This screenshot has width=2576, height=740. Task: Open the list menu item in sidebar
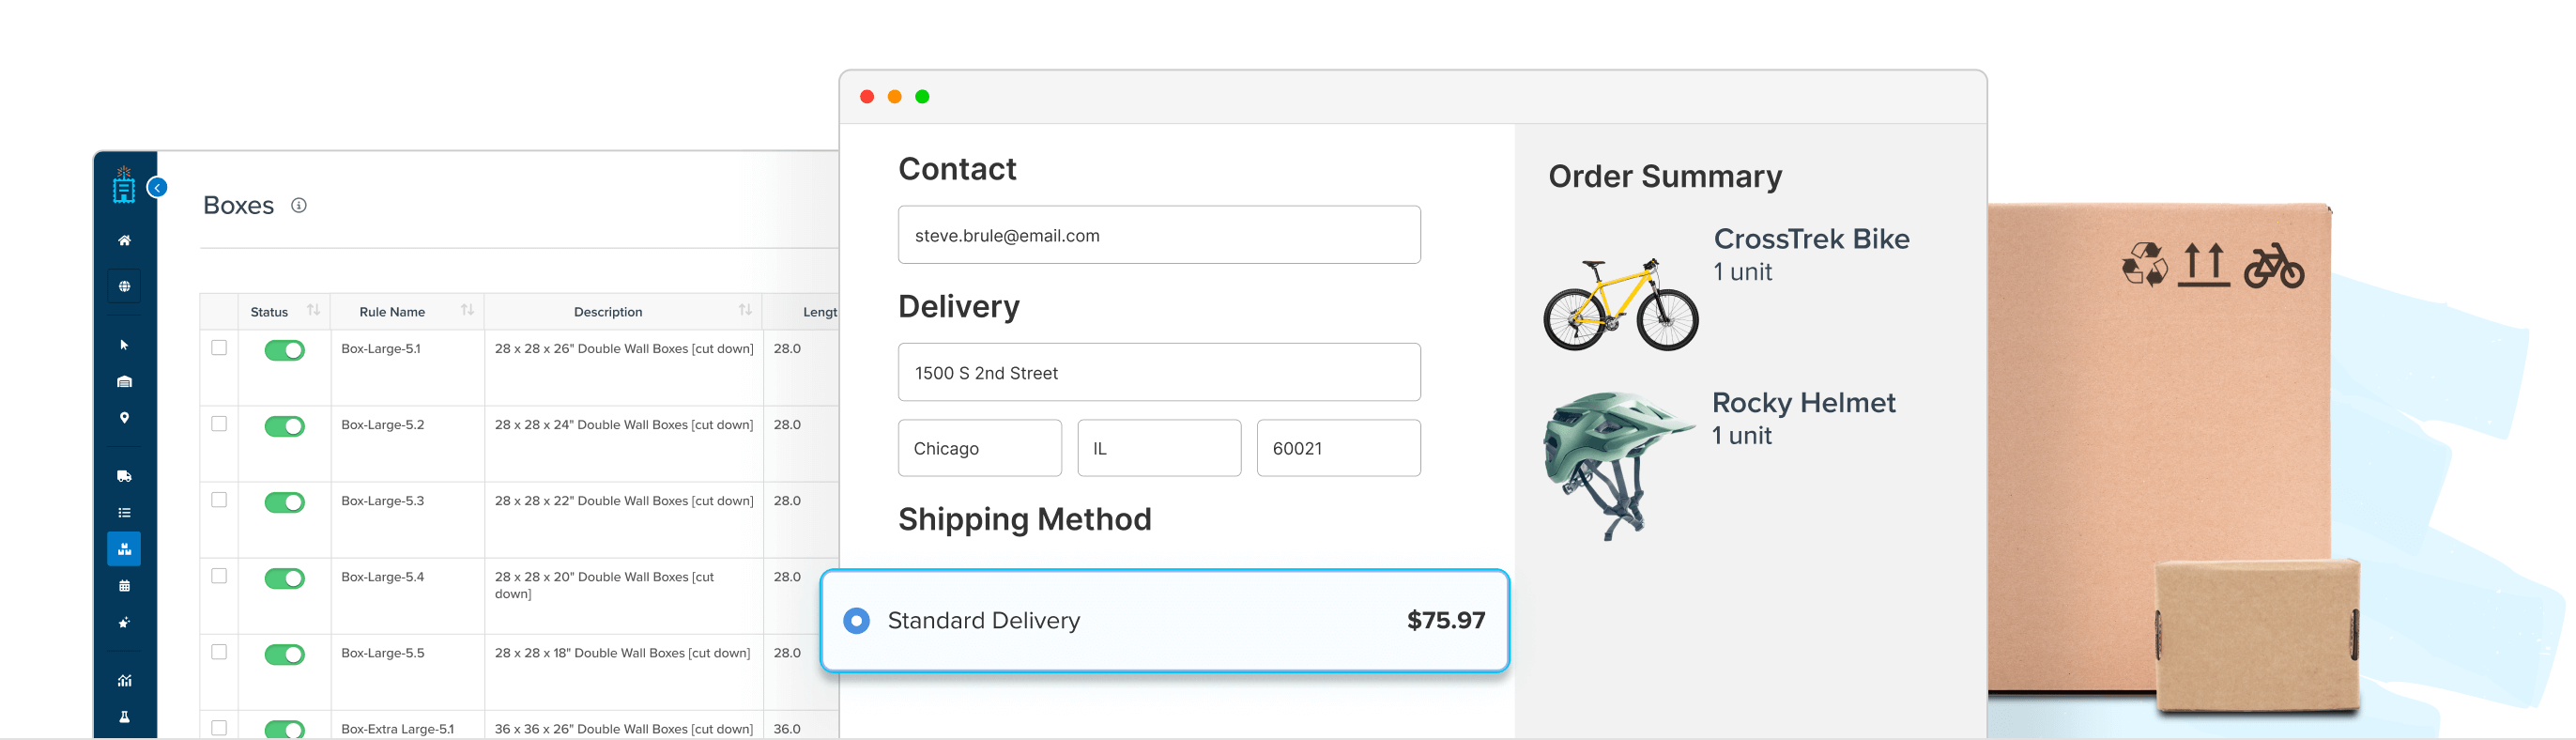[x=124, y=513]
